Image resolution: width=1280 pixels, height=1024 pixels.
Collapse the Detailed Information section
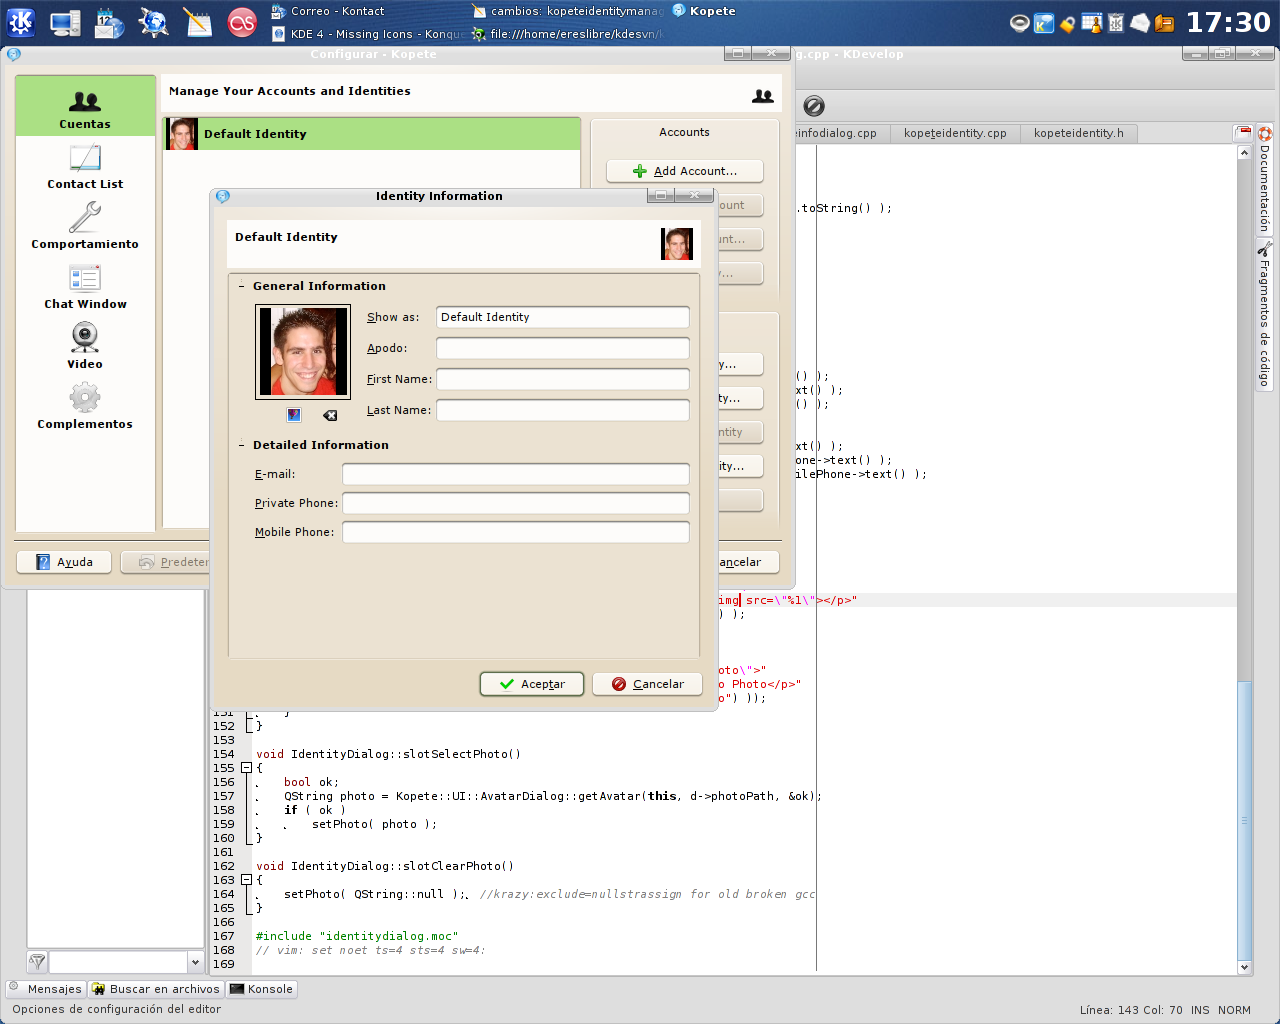[x=242, y=445]
